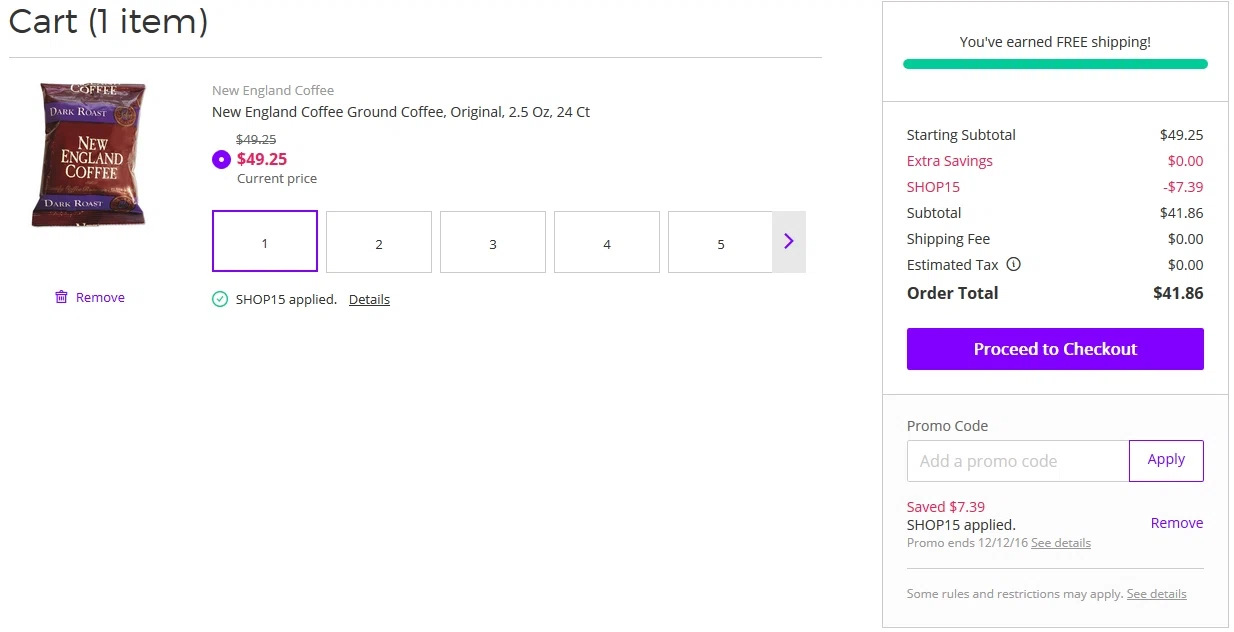
Task: Set quantity to 5
Action: coord(721,241)
